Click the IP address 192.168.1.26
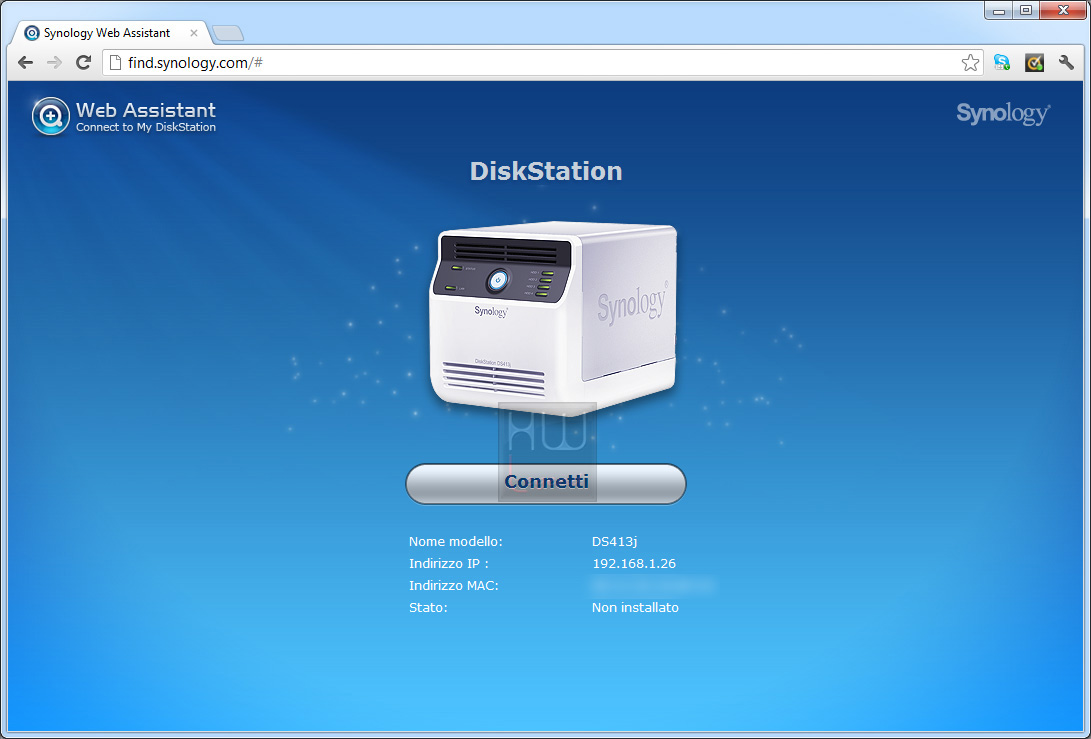Viewport: 1091px width, 739px height. click(x=634, y=564)
